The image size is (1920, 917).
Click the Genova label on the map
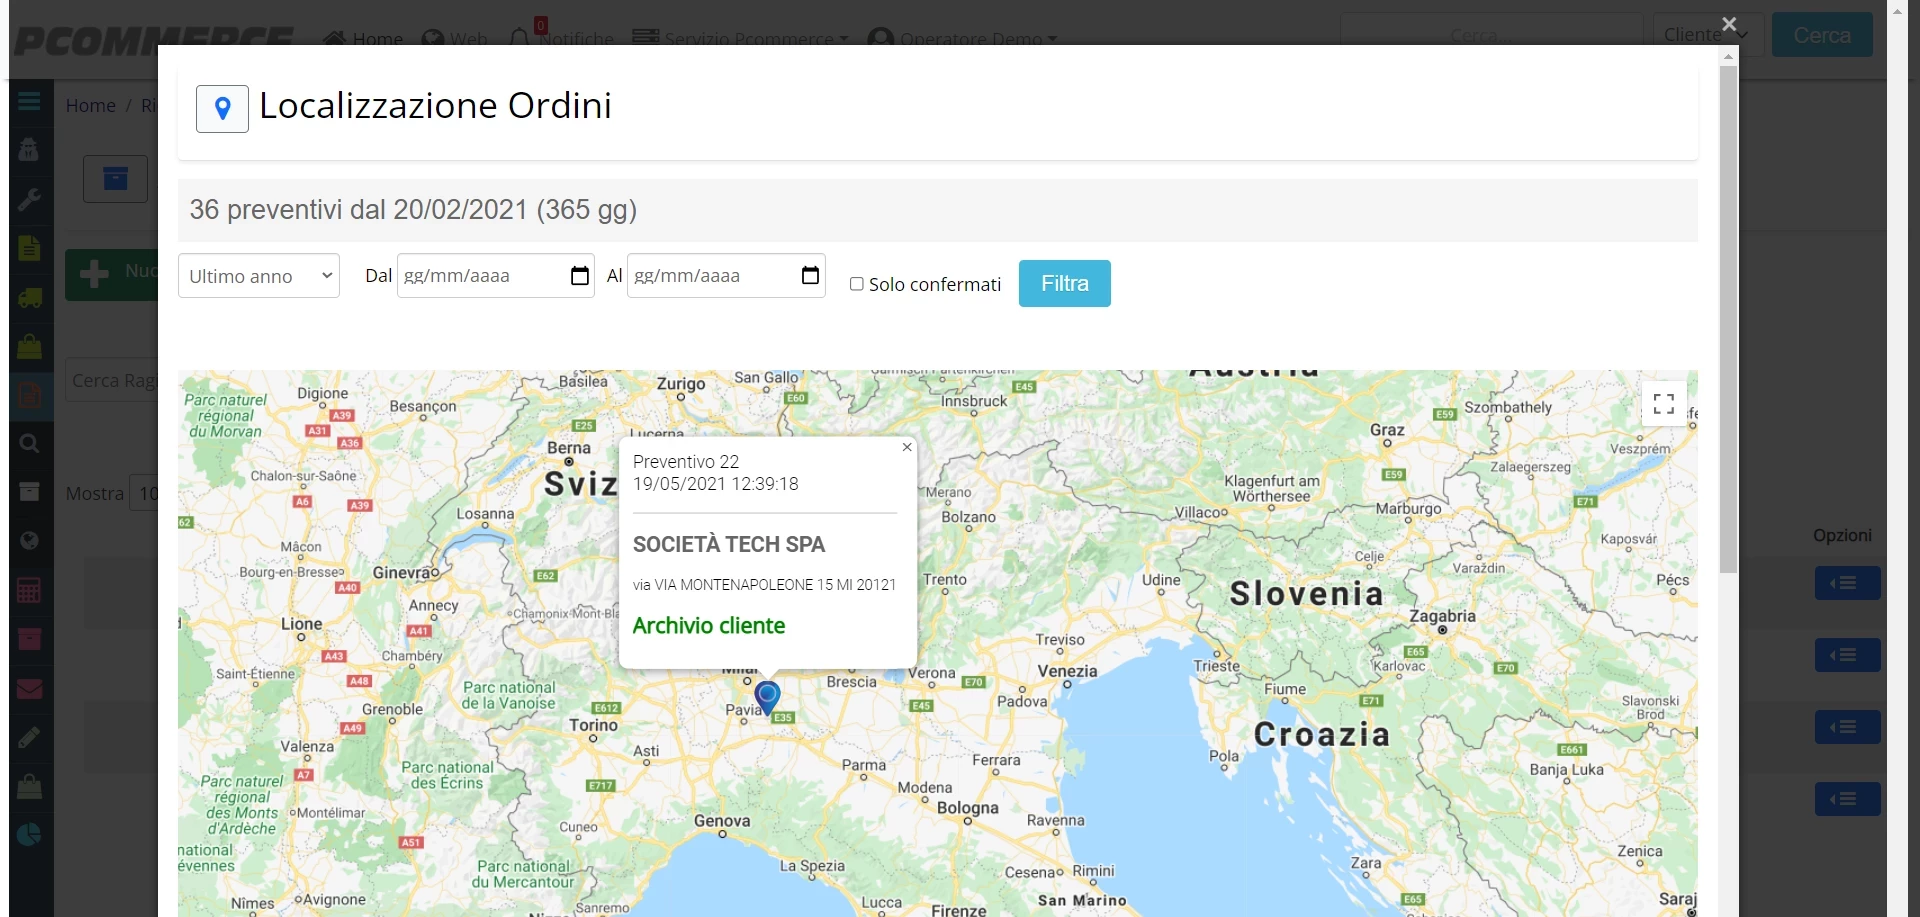click(722, 821)
